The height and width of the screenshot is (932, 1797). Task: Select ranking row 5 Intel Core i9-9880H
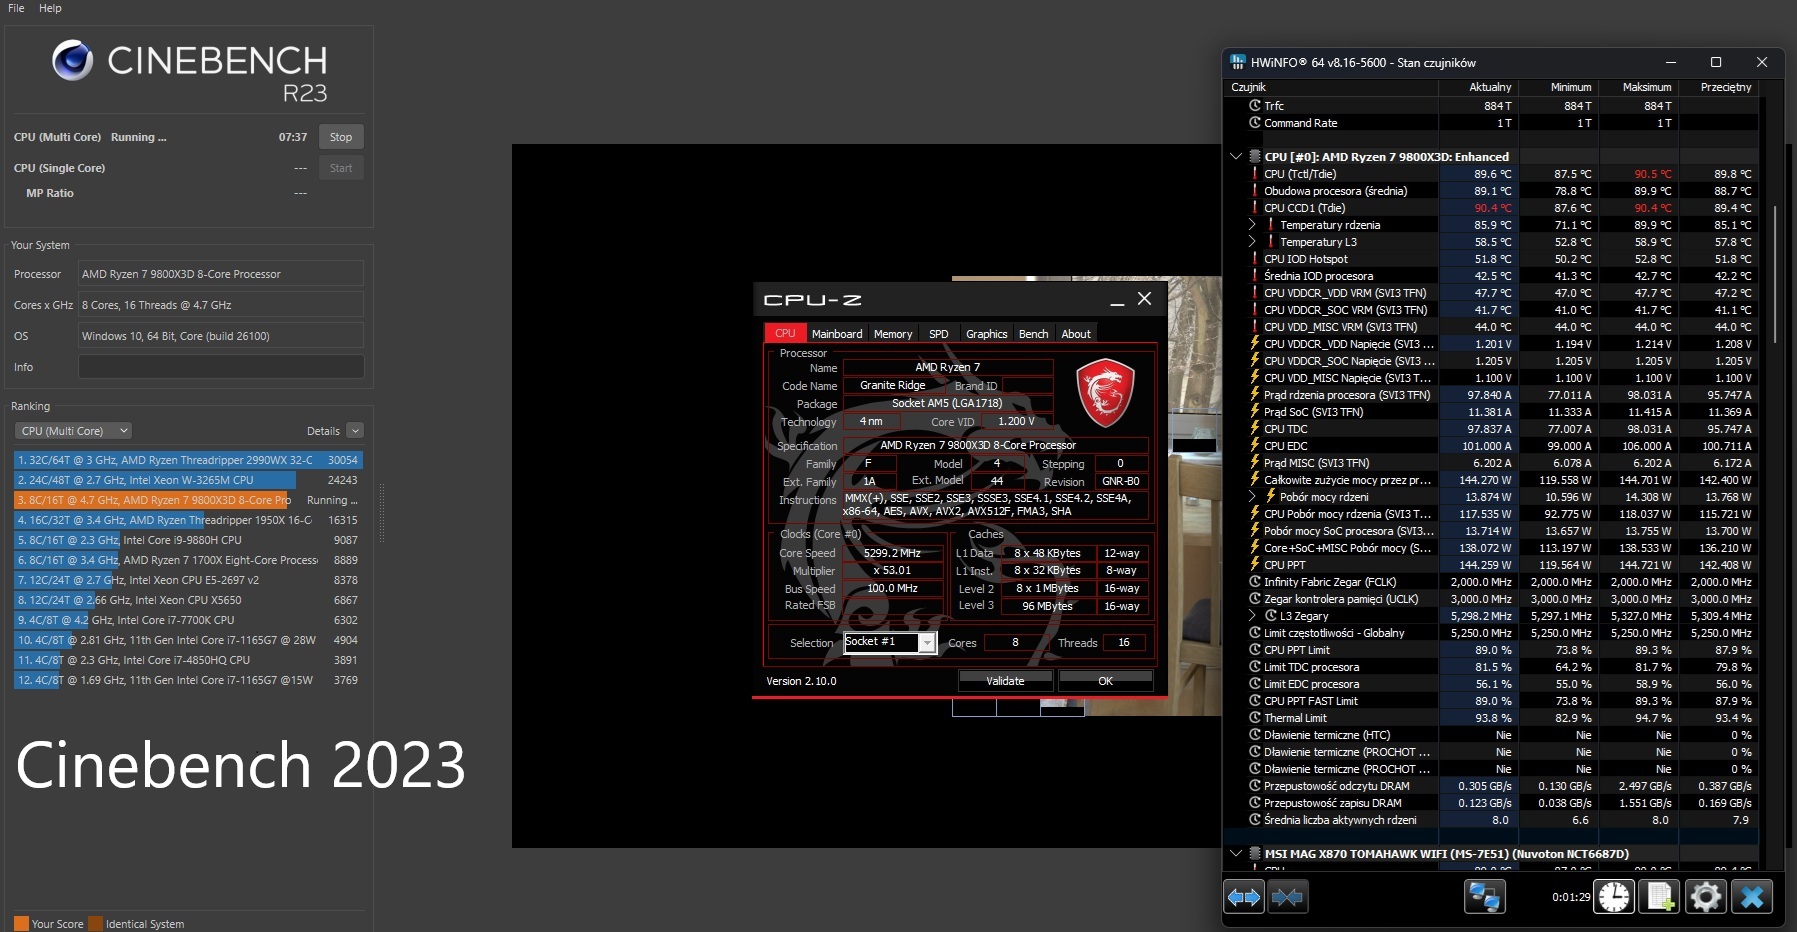click(x=188, y=540)
